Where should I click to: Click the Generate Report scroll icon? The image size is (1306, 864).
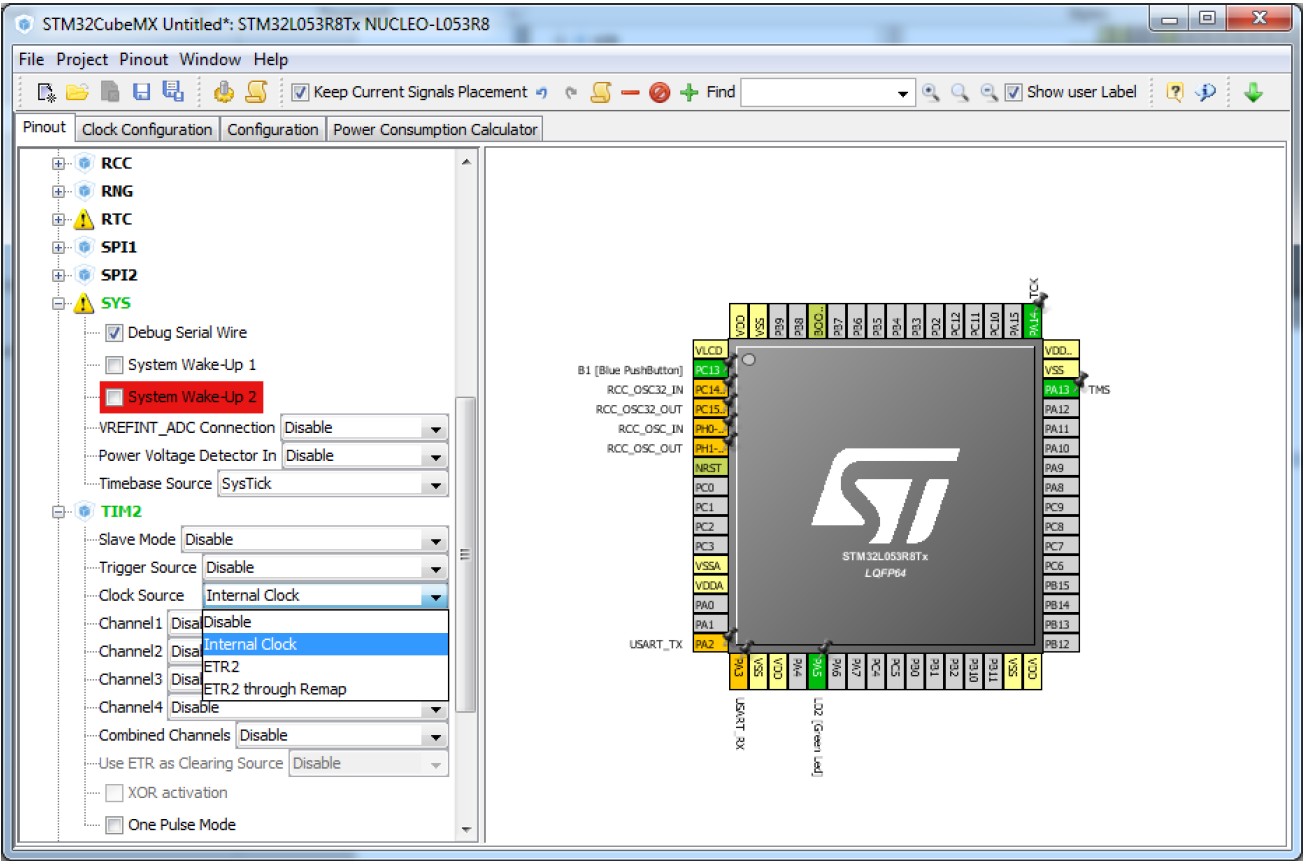click(256, 93)
